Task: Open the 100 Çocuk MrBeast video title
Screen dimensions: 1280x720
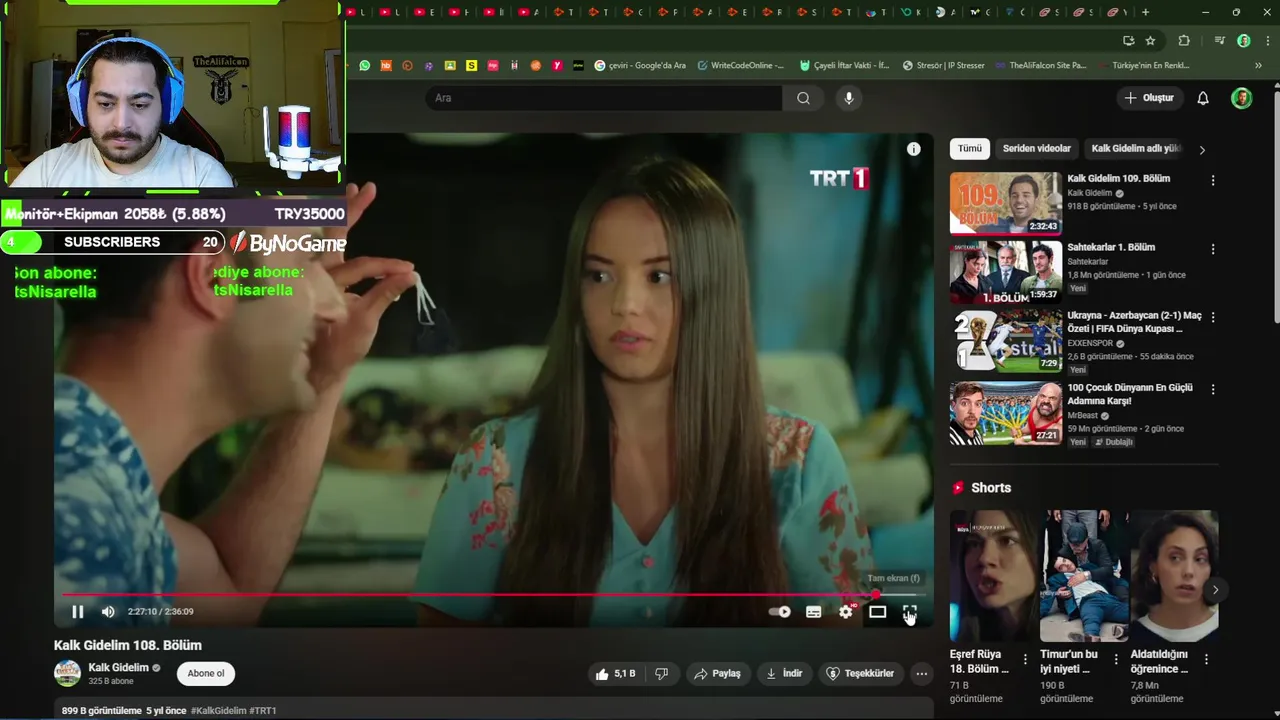Action: [x=1130, y=394]
